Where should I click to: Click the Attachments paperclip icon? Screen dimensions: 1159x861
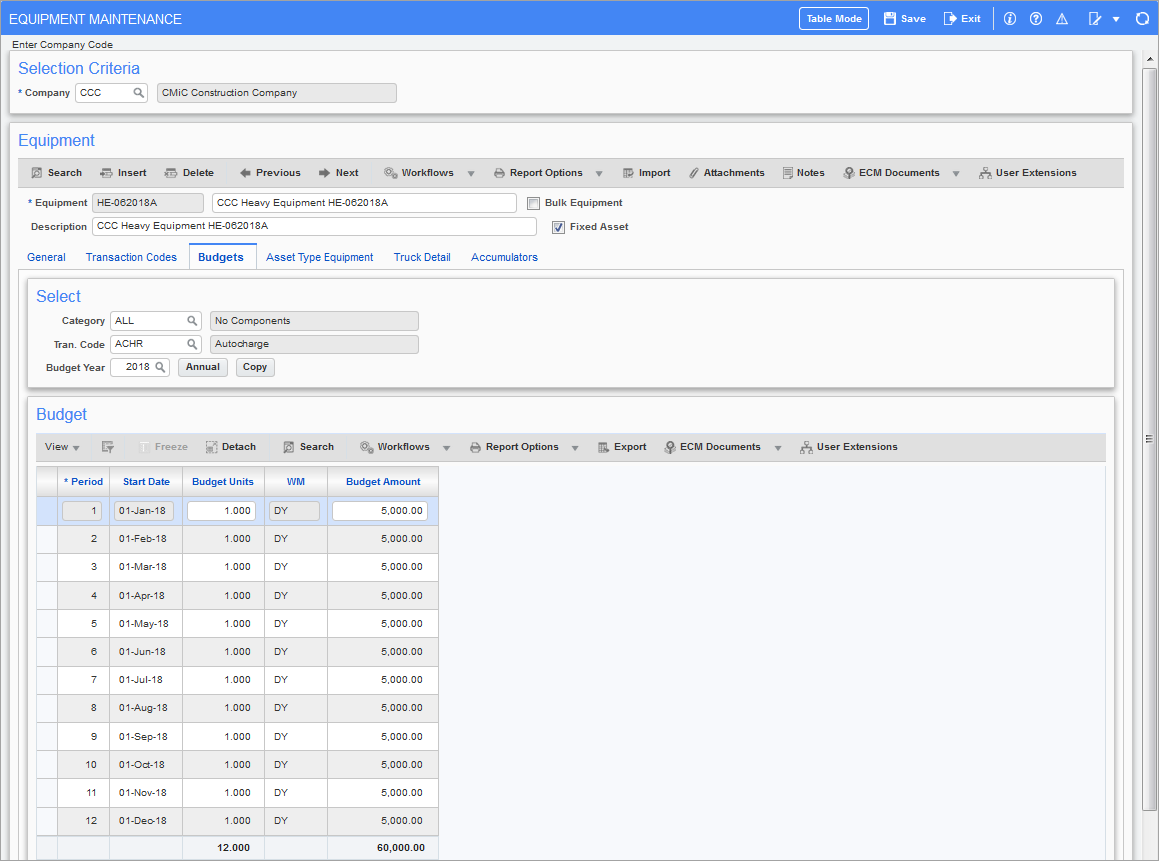[x=694, y=173]
